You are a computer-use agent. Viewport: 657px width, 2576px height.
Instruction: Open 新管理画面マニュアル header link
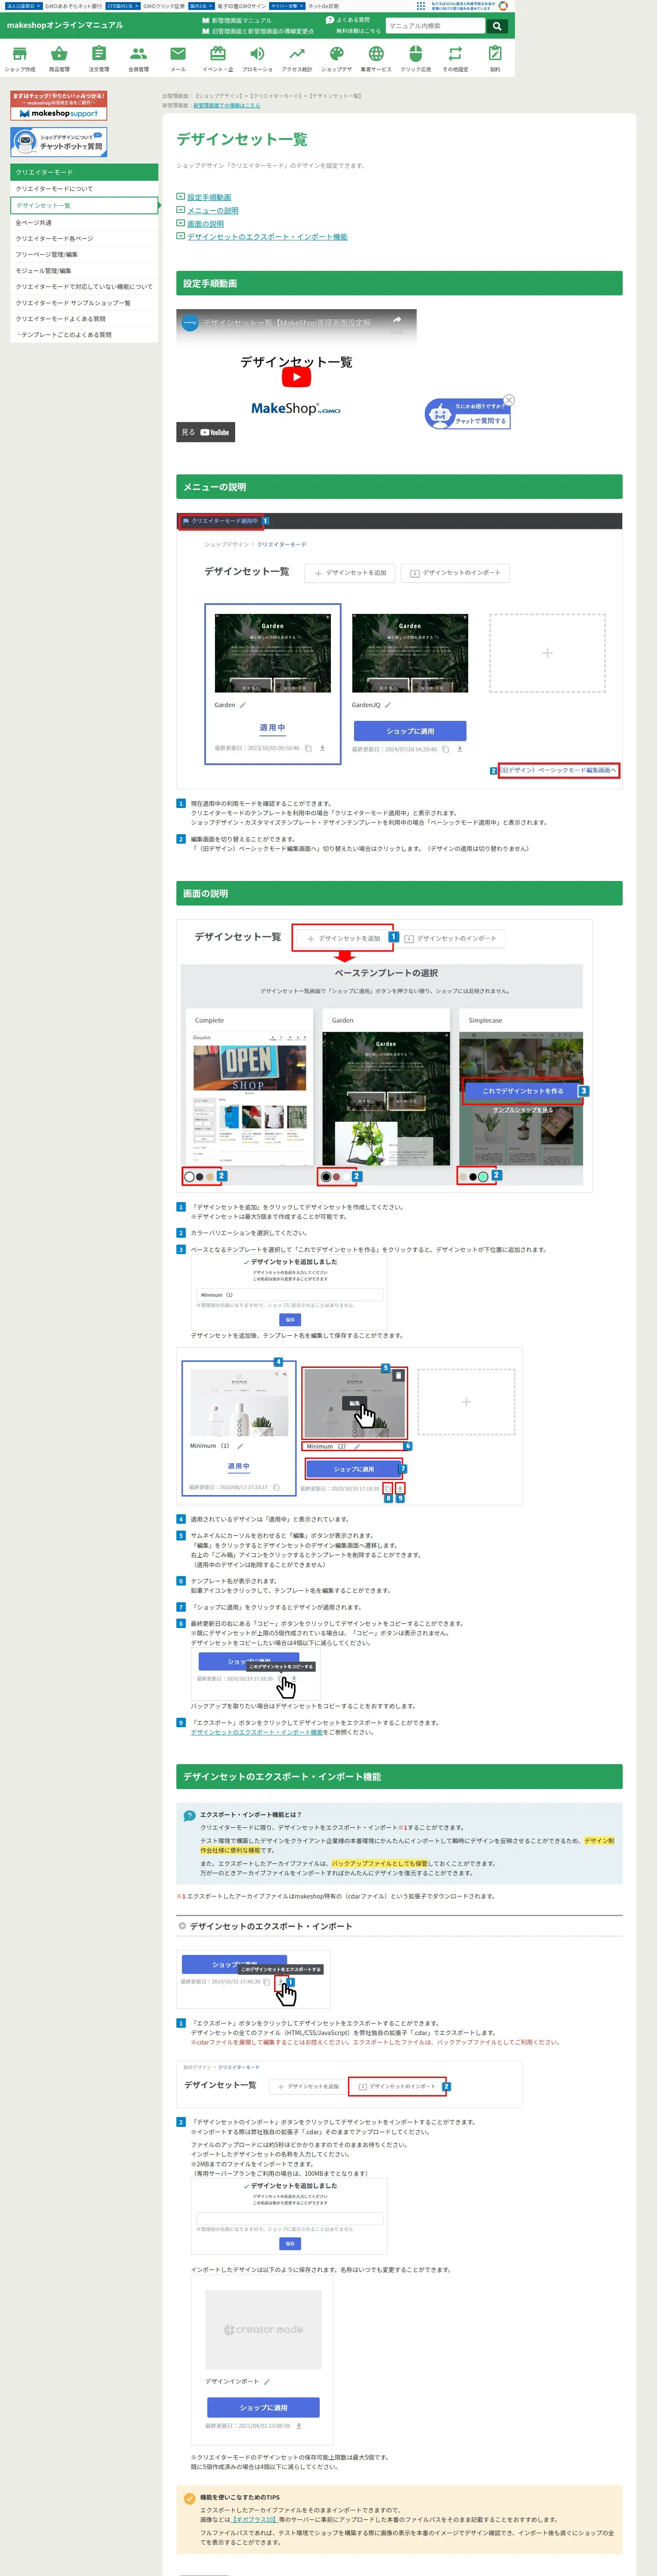[x=241, y=20]
